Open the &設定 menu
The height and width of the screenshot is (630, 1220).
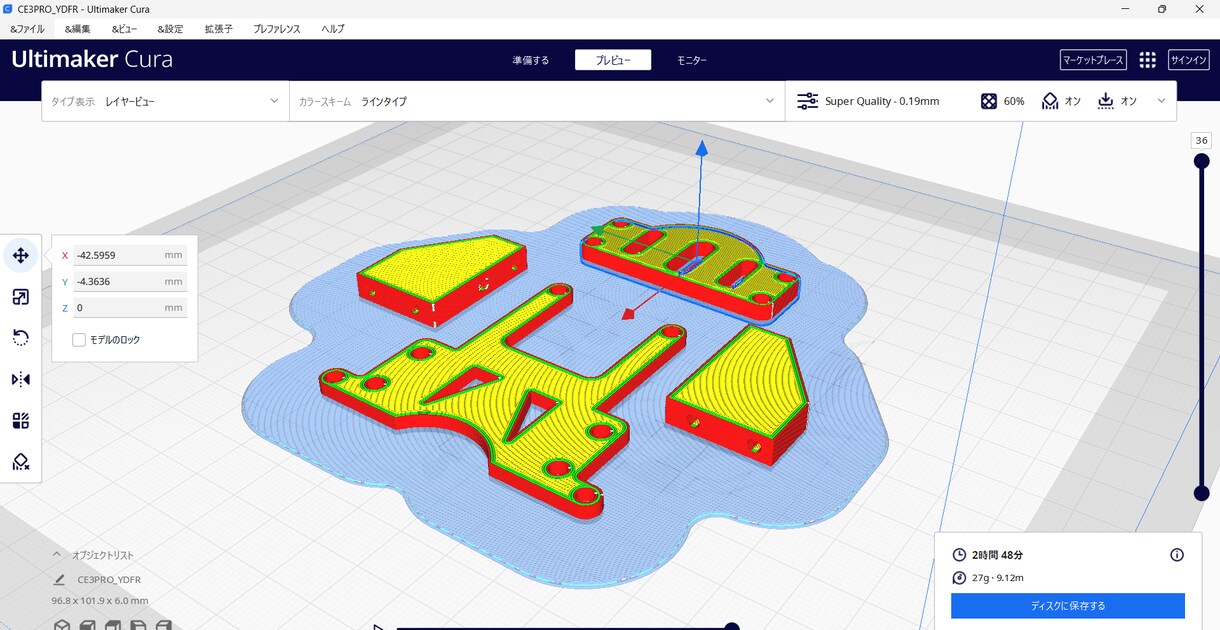coord(170,29)
